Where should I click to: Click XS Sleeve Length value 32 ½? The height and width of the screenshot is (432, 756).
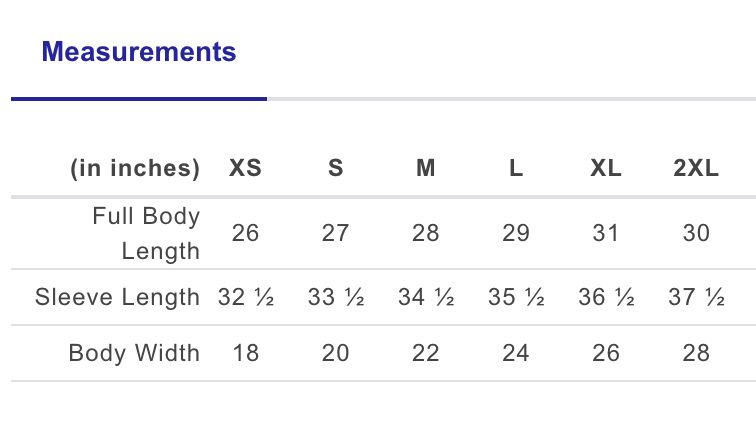tap(245, 297)
